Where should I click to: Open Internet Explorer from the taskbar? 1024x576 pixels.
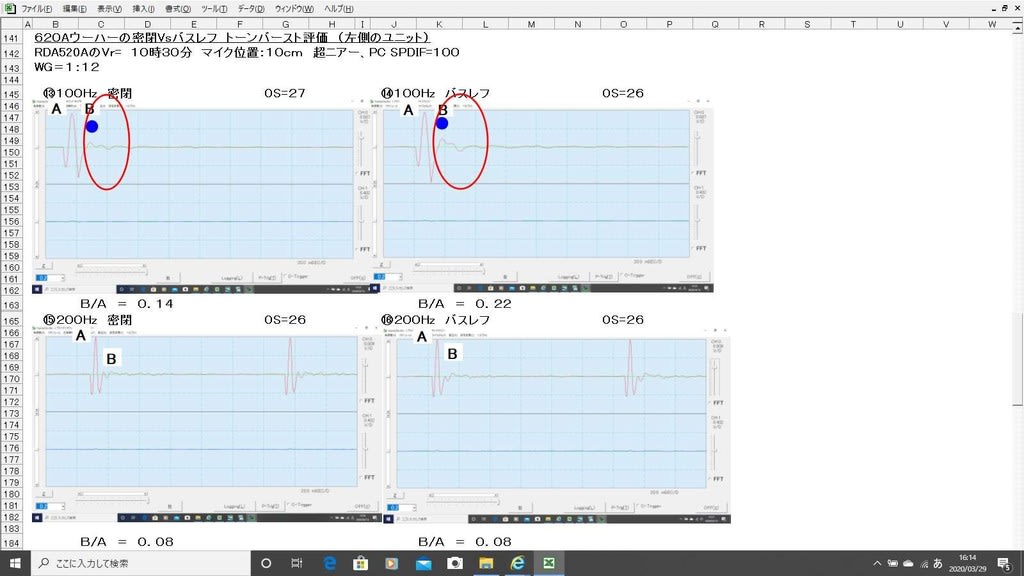518,563
